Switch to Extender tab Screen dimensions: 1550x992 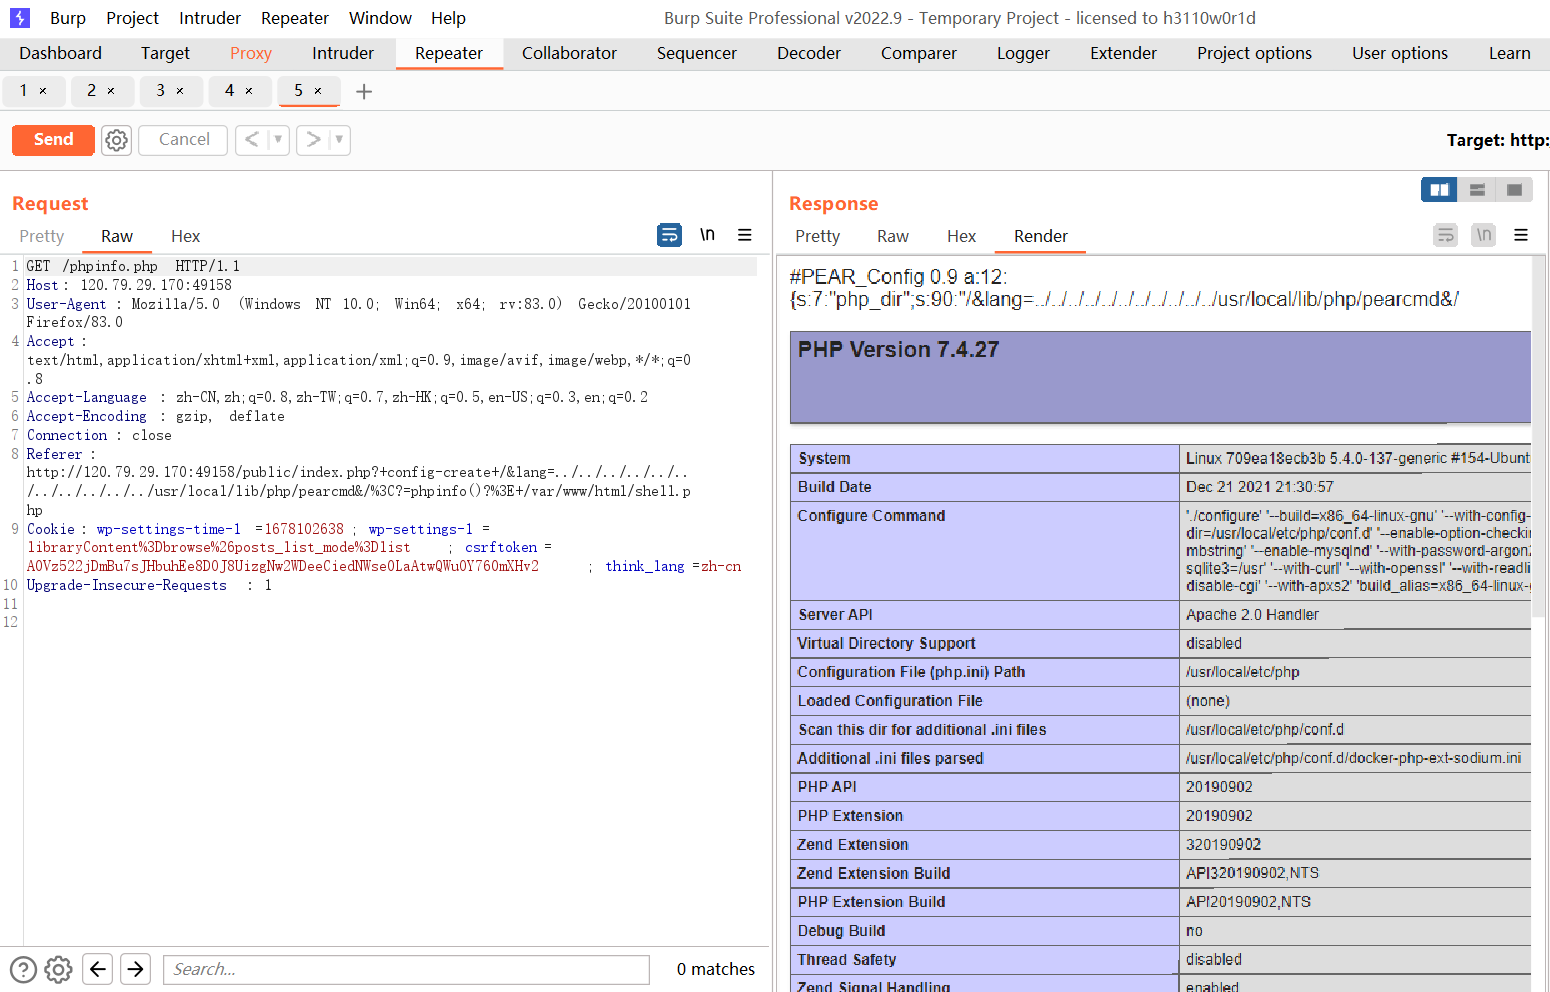pyautogui.click(x=1123, y=53)
